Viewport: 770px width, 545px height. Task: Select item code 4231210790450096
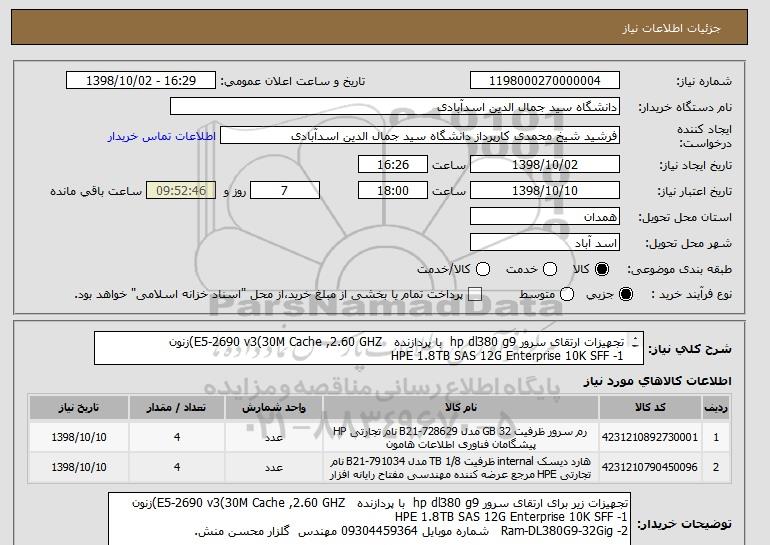[x=650, y=467]
